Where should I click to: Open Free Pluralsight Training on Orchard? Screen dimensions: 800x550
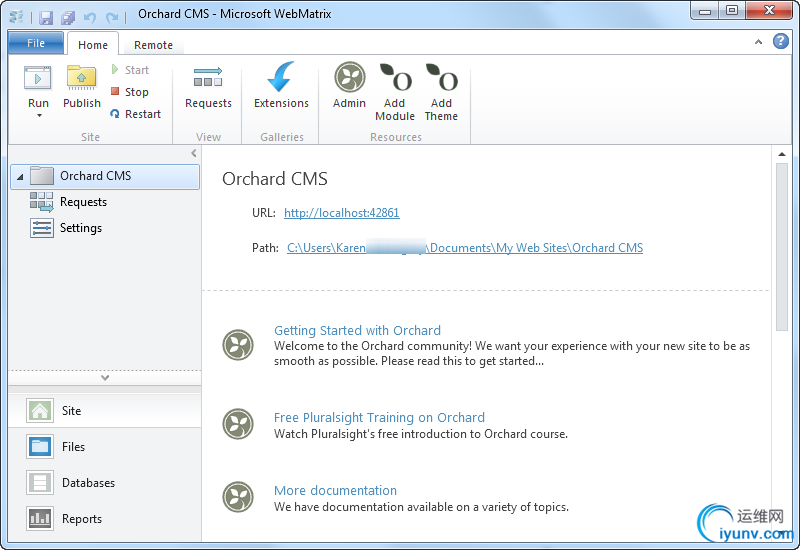pyautogui.click(x=379, y=417)
